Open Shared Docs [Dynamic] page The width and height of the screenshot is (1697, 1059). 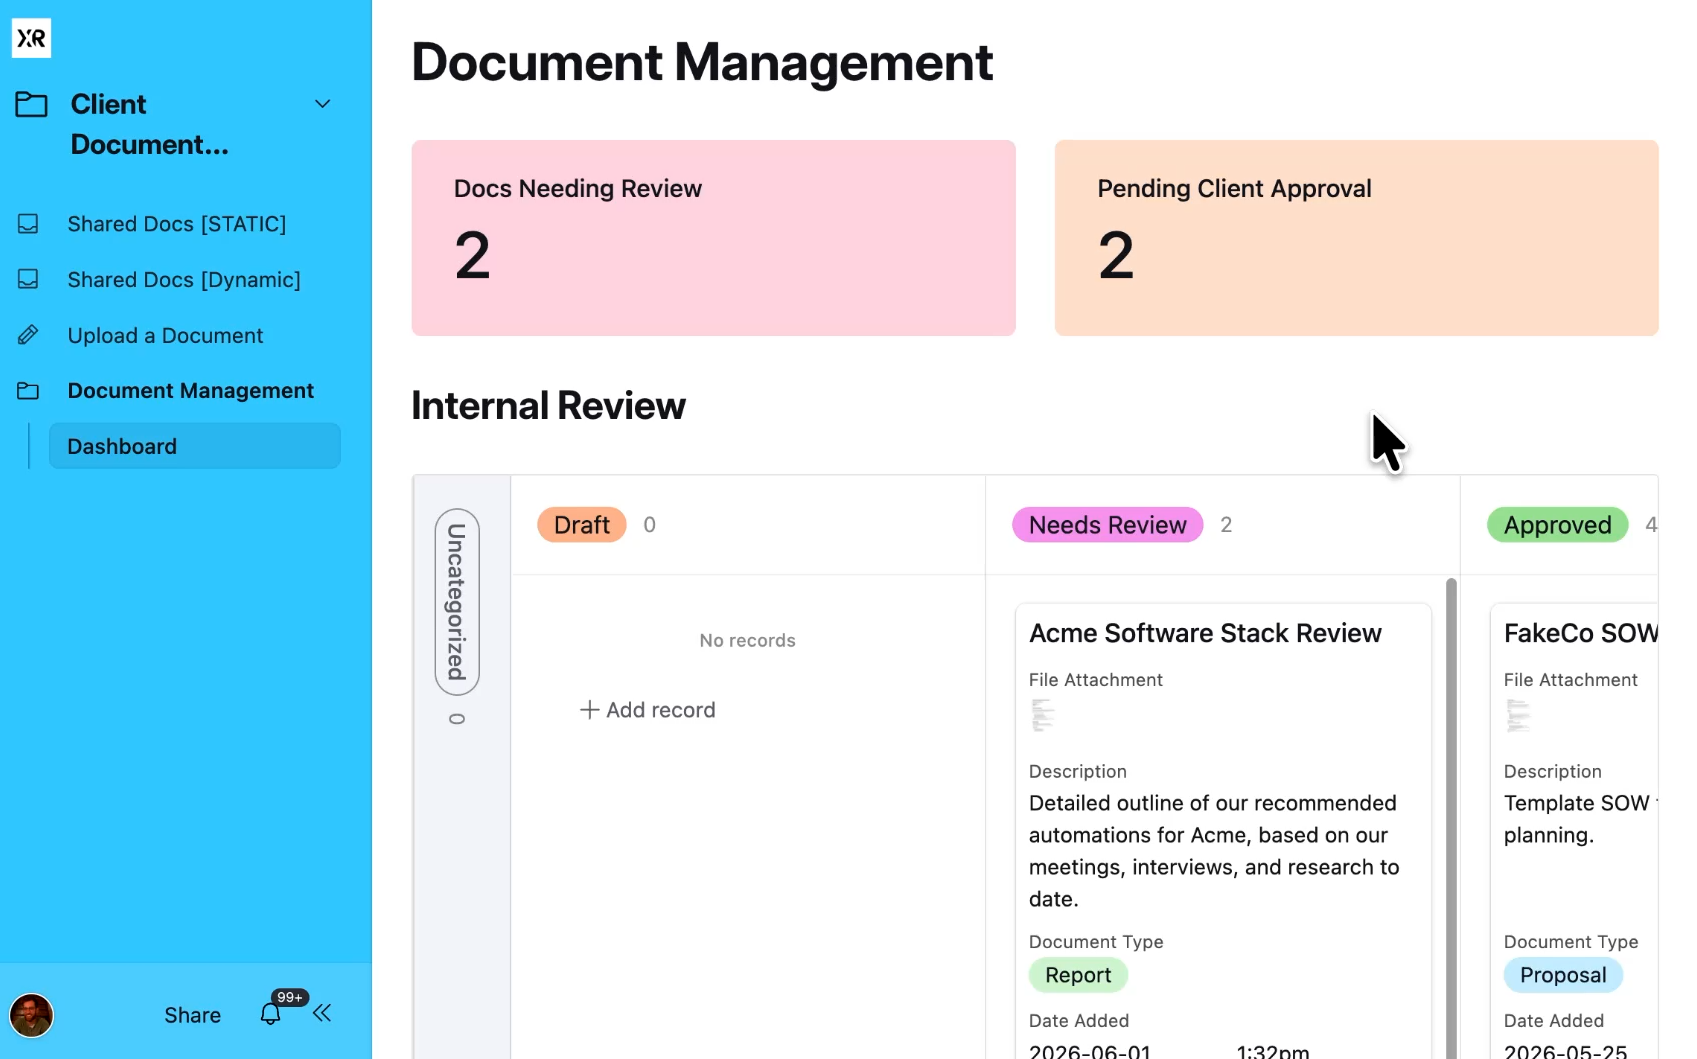click(184, 280)
